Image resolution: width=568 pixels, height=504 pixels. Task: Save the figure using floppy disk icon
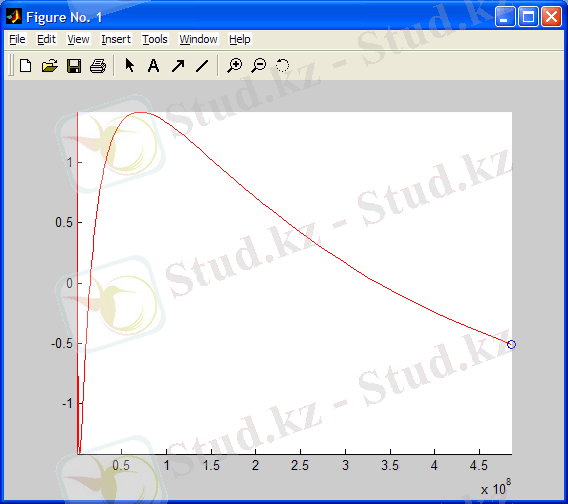[x=74, y=66]
